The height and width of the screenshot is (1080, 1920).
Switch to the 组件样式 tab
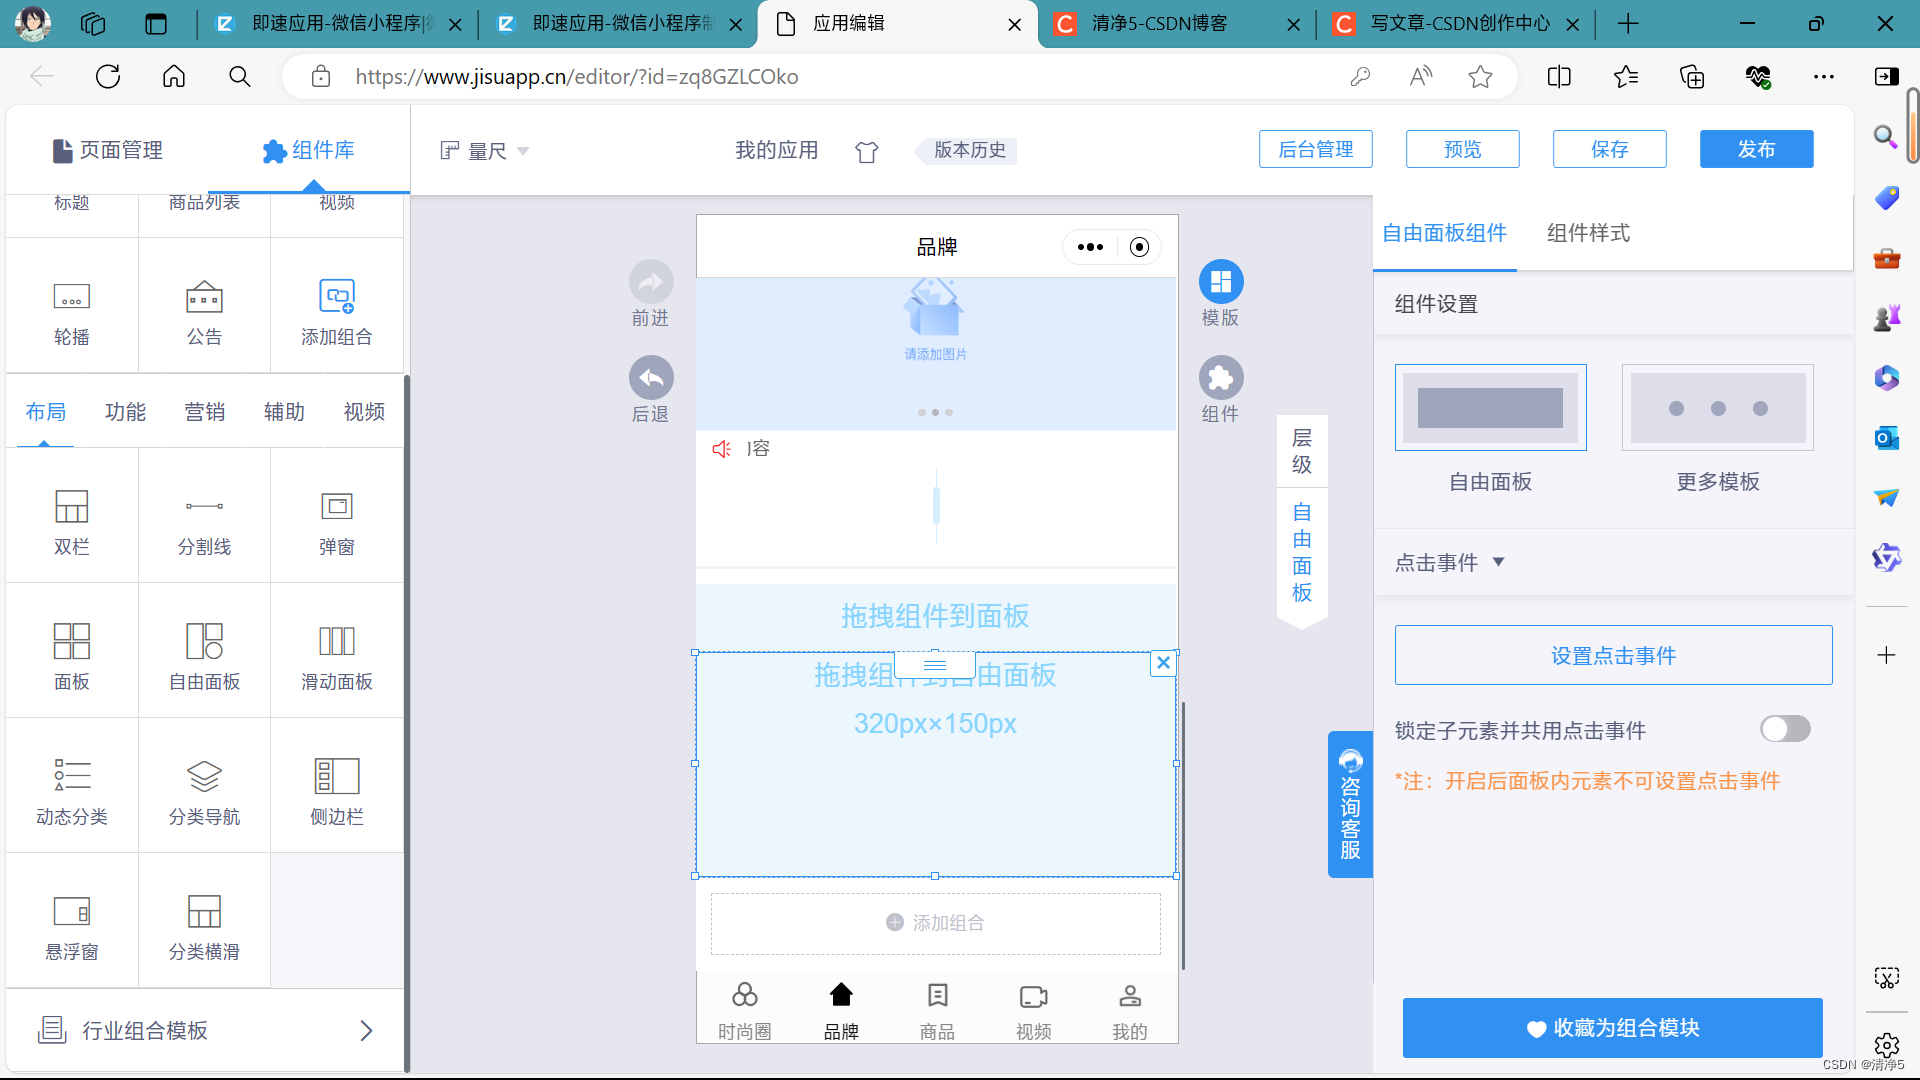click(x=1588, y=233)
